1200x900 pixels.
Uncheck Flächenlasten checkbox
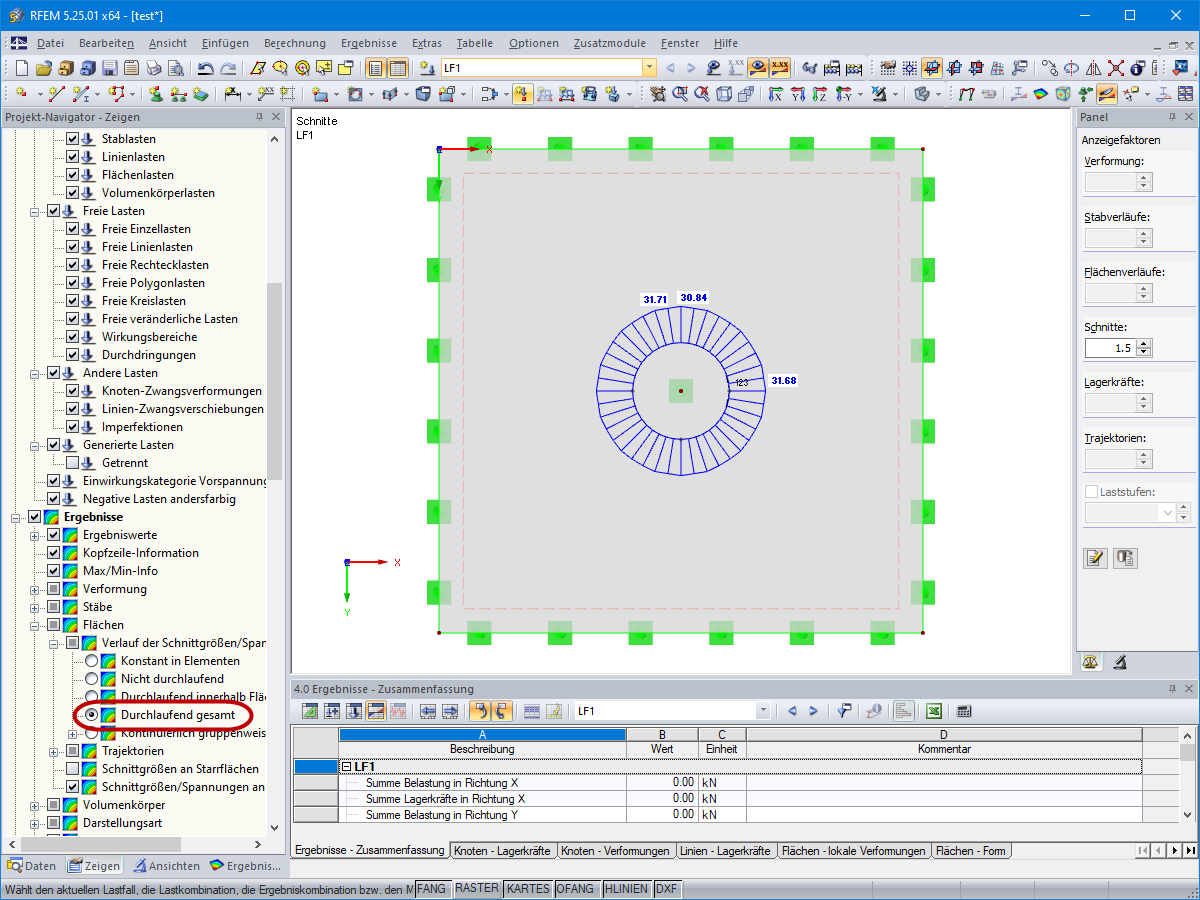pyautogui.click(x=72, y=175)
